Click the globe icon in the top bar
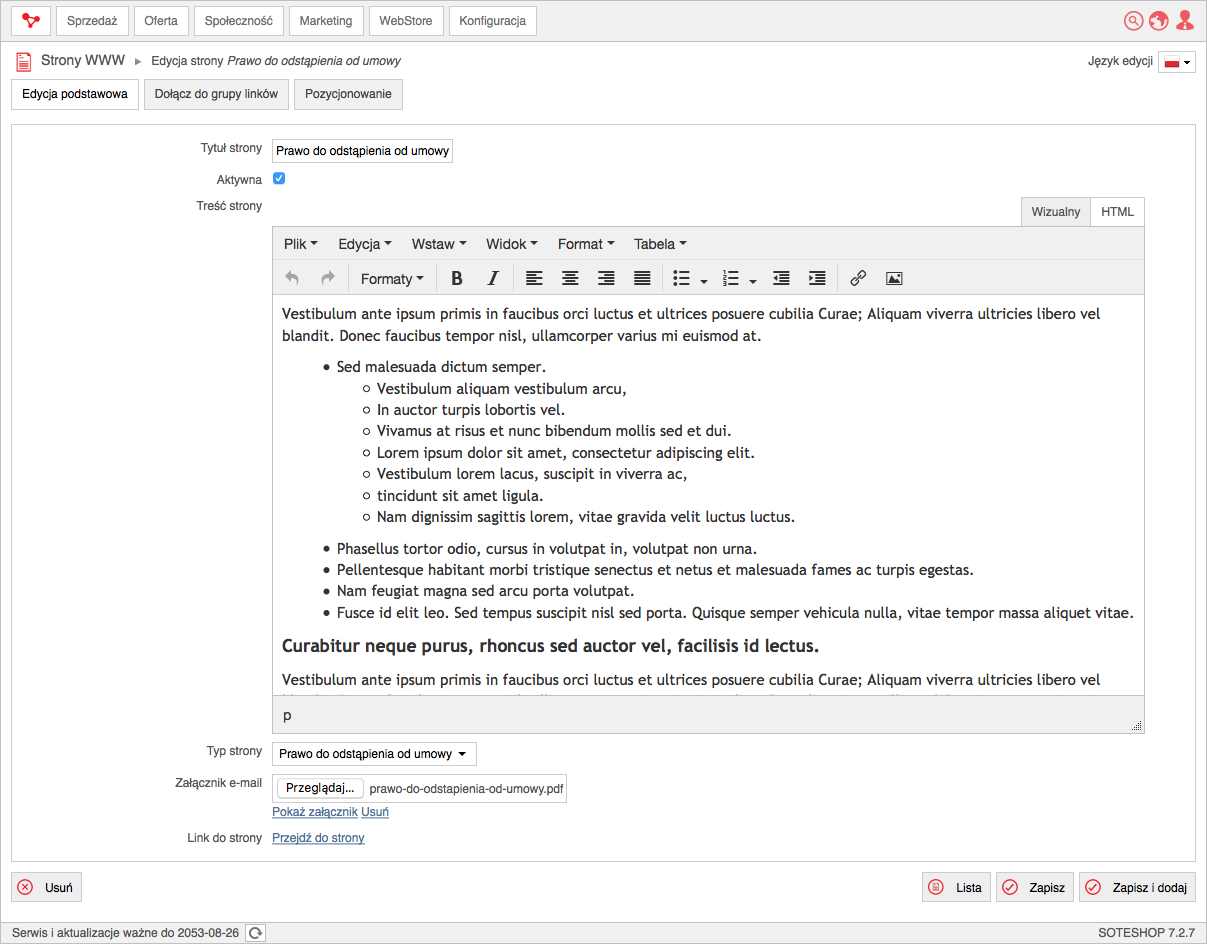 click(x=1159, y=20)
